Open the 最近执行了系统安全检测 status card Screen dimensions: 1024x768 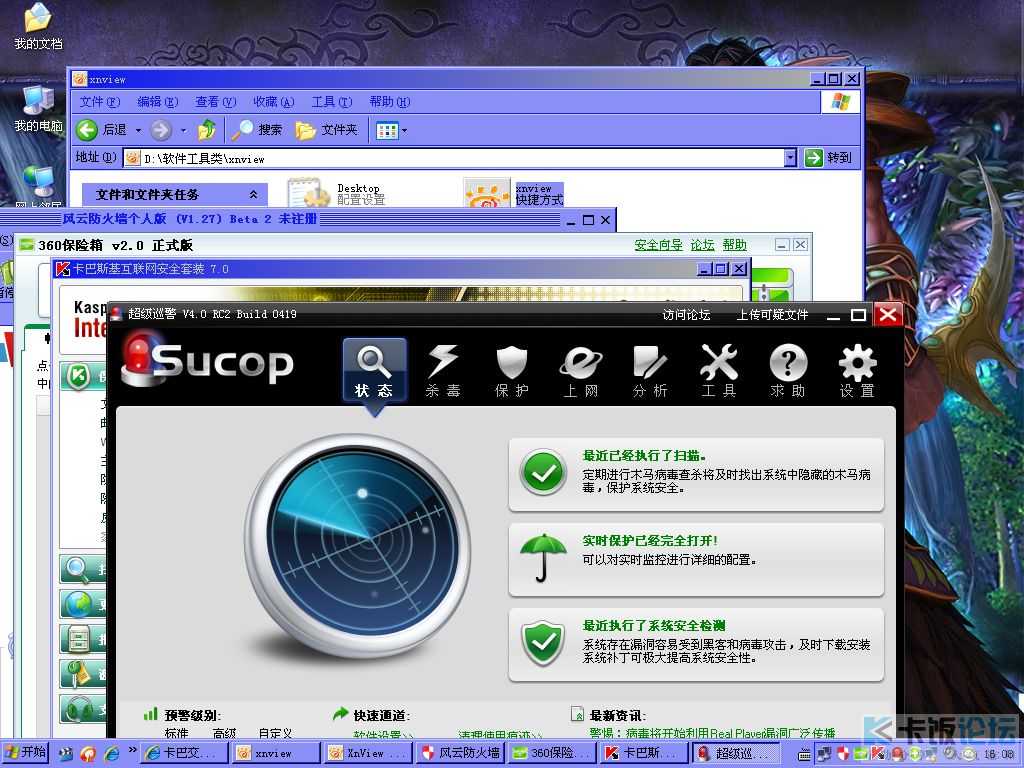coord(696,645)
